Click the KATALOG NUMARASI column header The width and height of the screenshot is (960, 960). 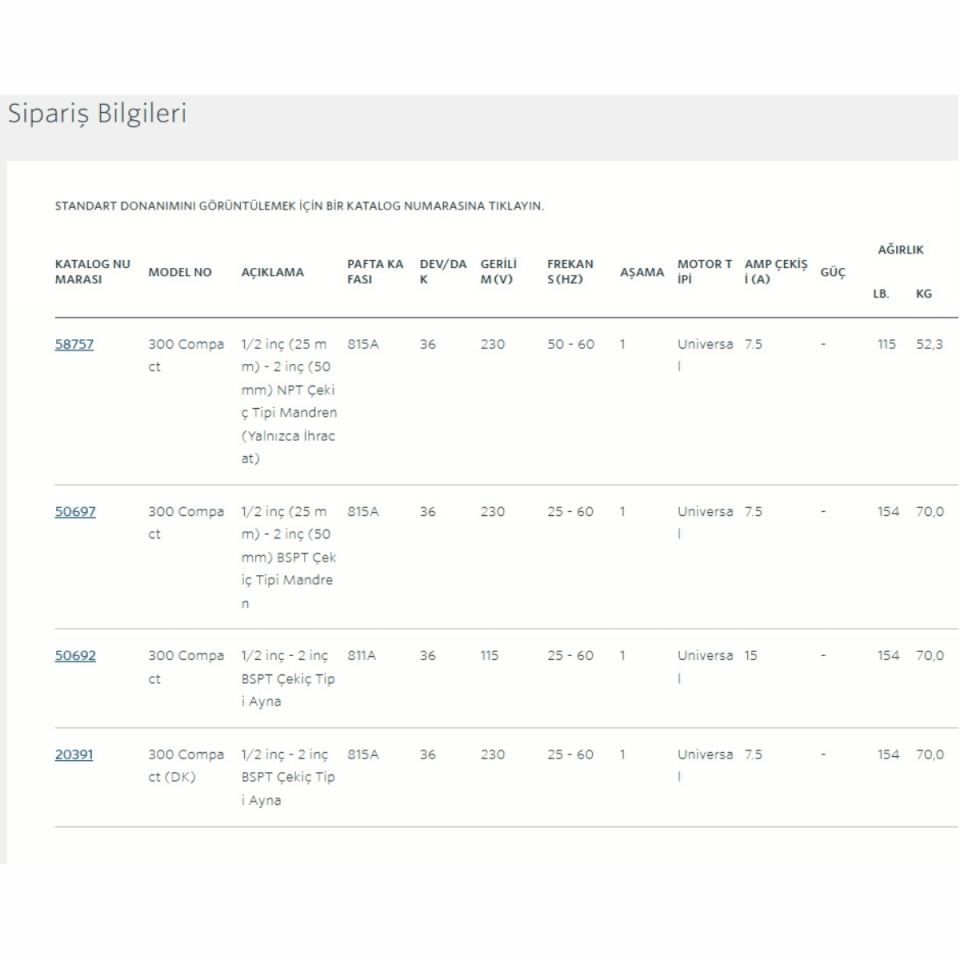[92, 271]
